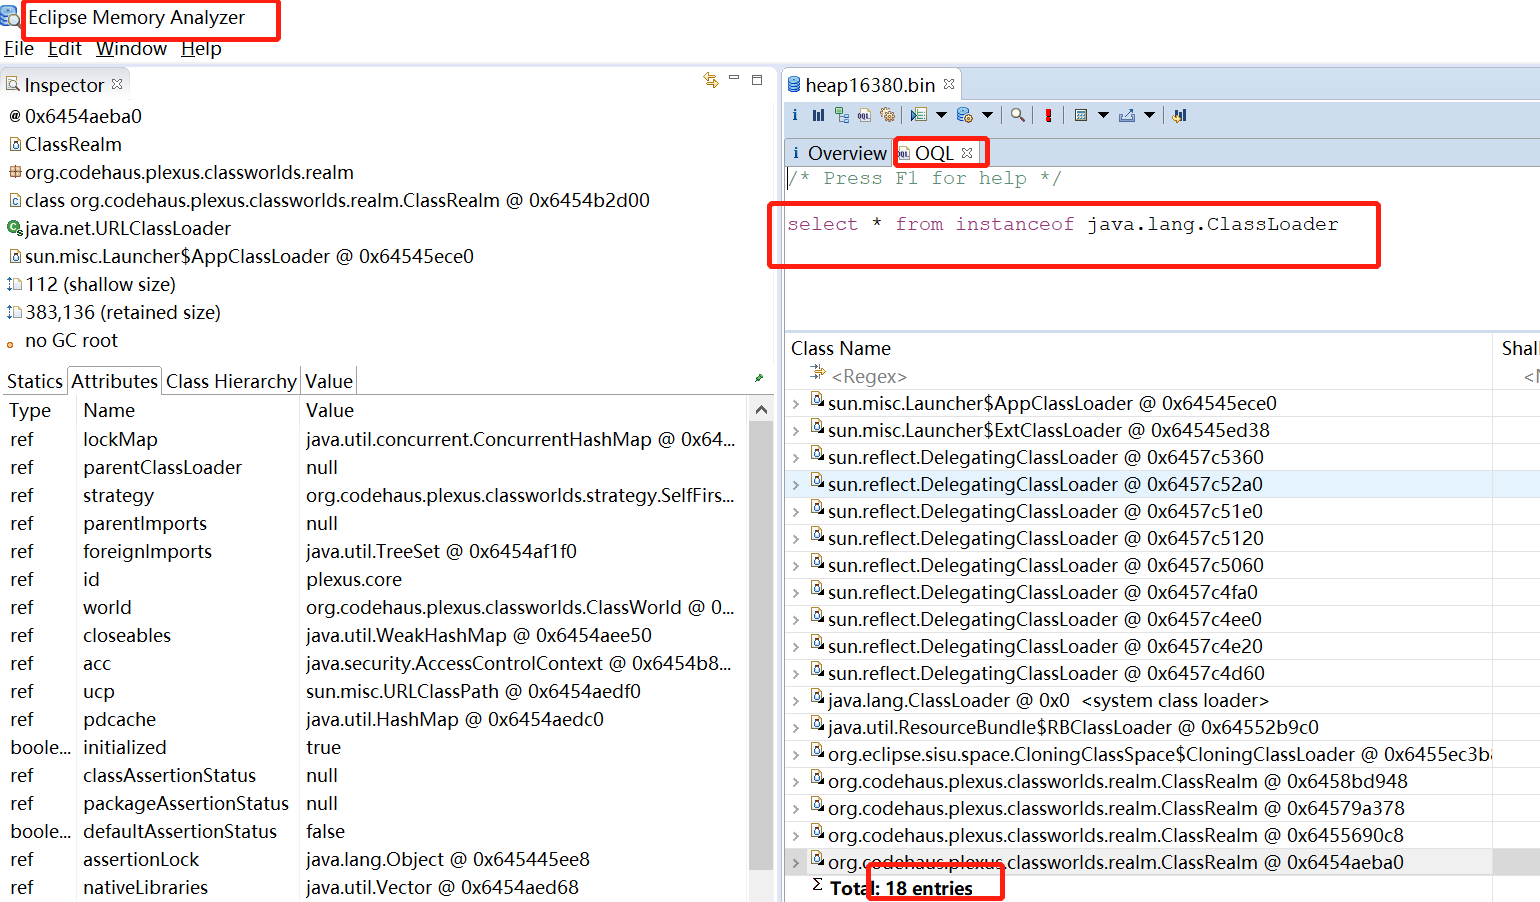Click the Export results icon
This screenshot has width=1540, height=902.
pos(1127,115)
